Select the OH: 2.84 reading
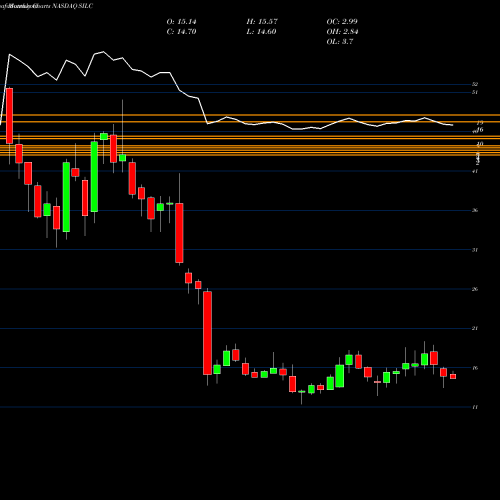The image size is (500, 500). point(342,32)
